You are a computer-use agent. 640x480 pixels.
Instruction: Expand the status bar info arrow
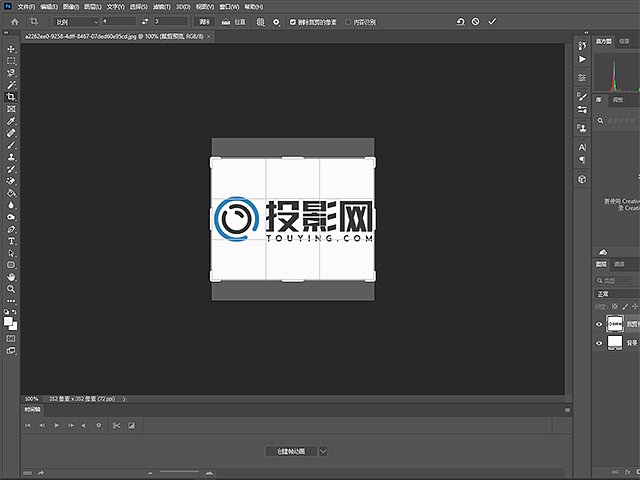tap(124, 399)
